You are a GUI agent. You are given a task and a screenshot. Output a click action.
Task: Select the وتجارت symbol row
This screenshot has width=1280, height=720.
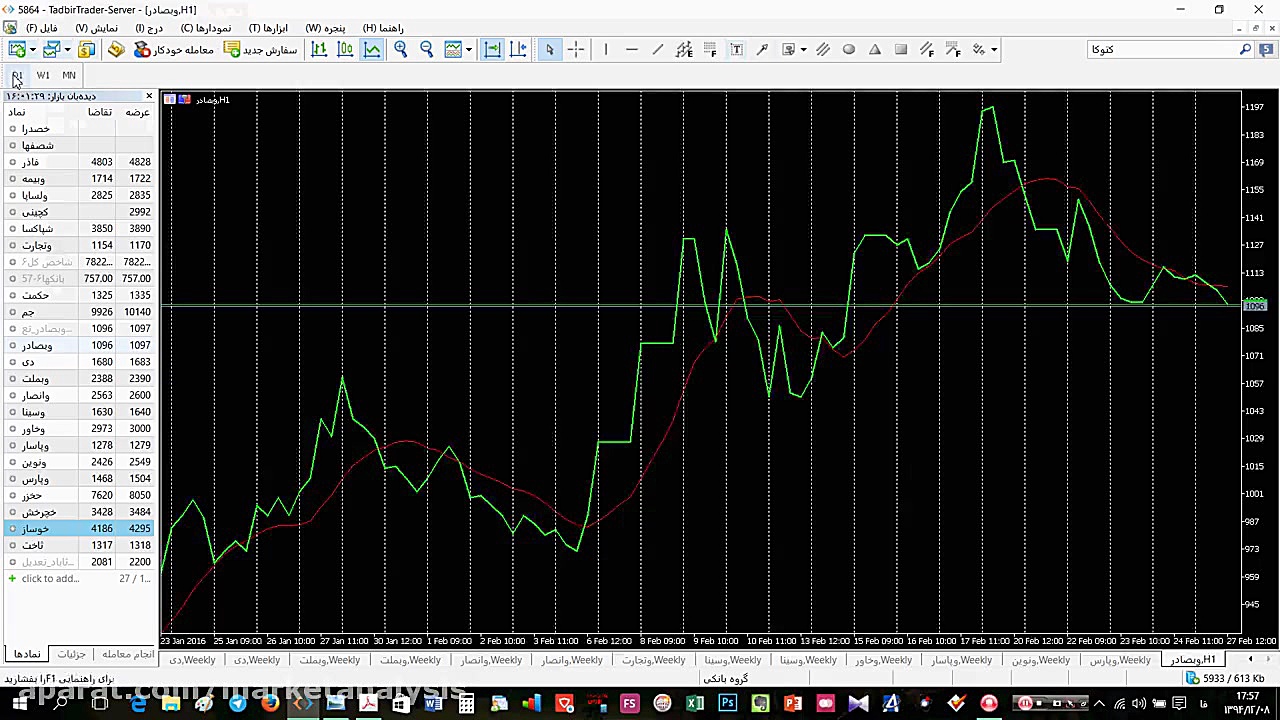(80, 245)
